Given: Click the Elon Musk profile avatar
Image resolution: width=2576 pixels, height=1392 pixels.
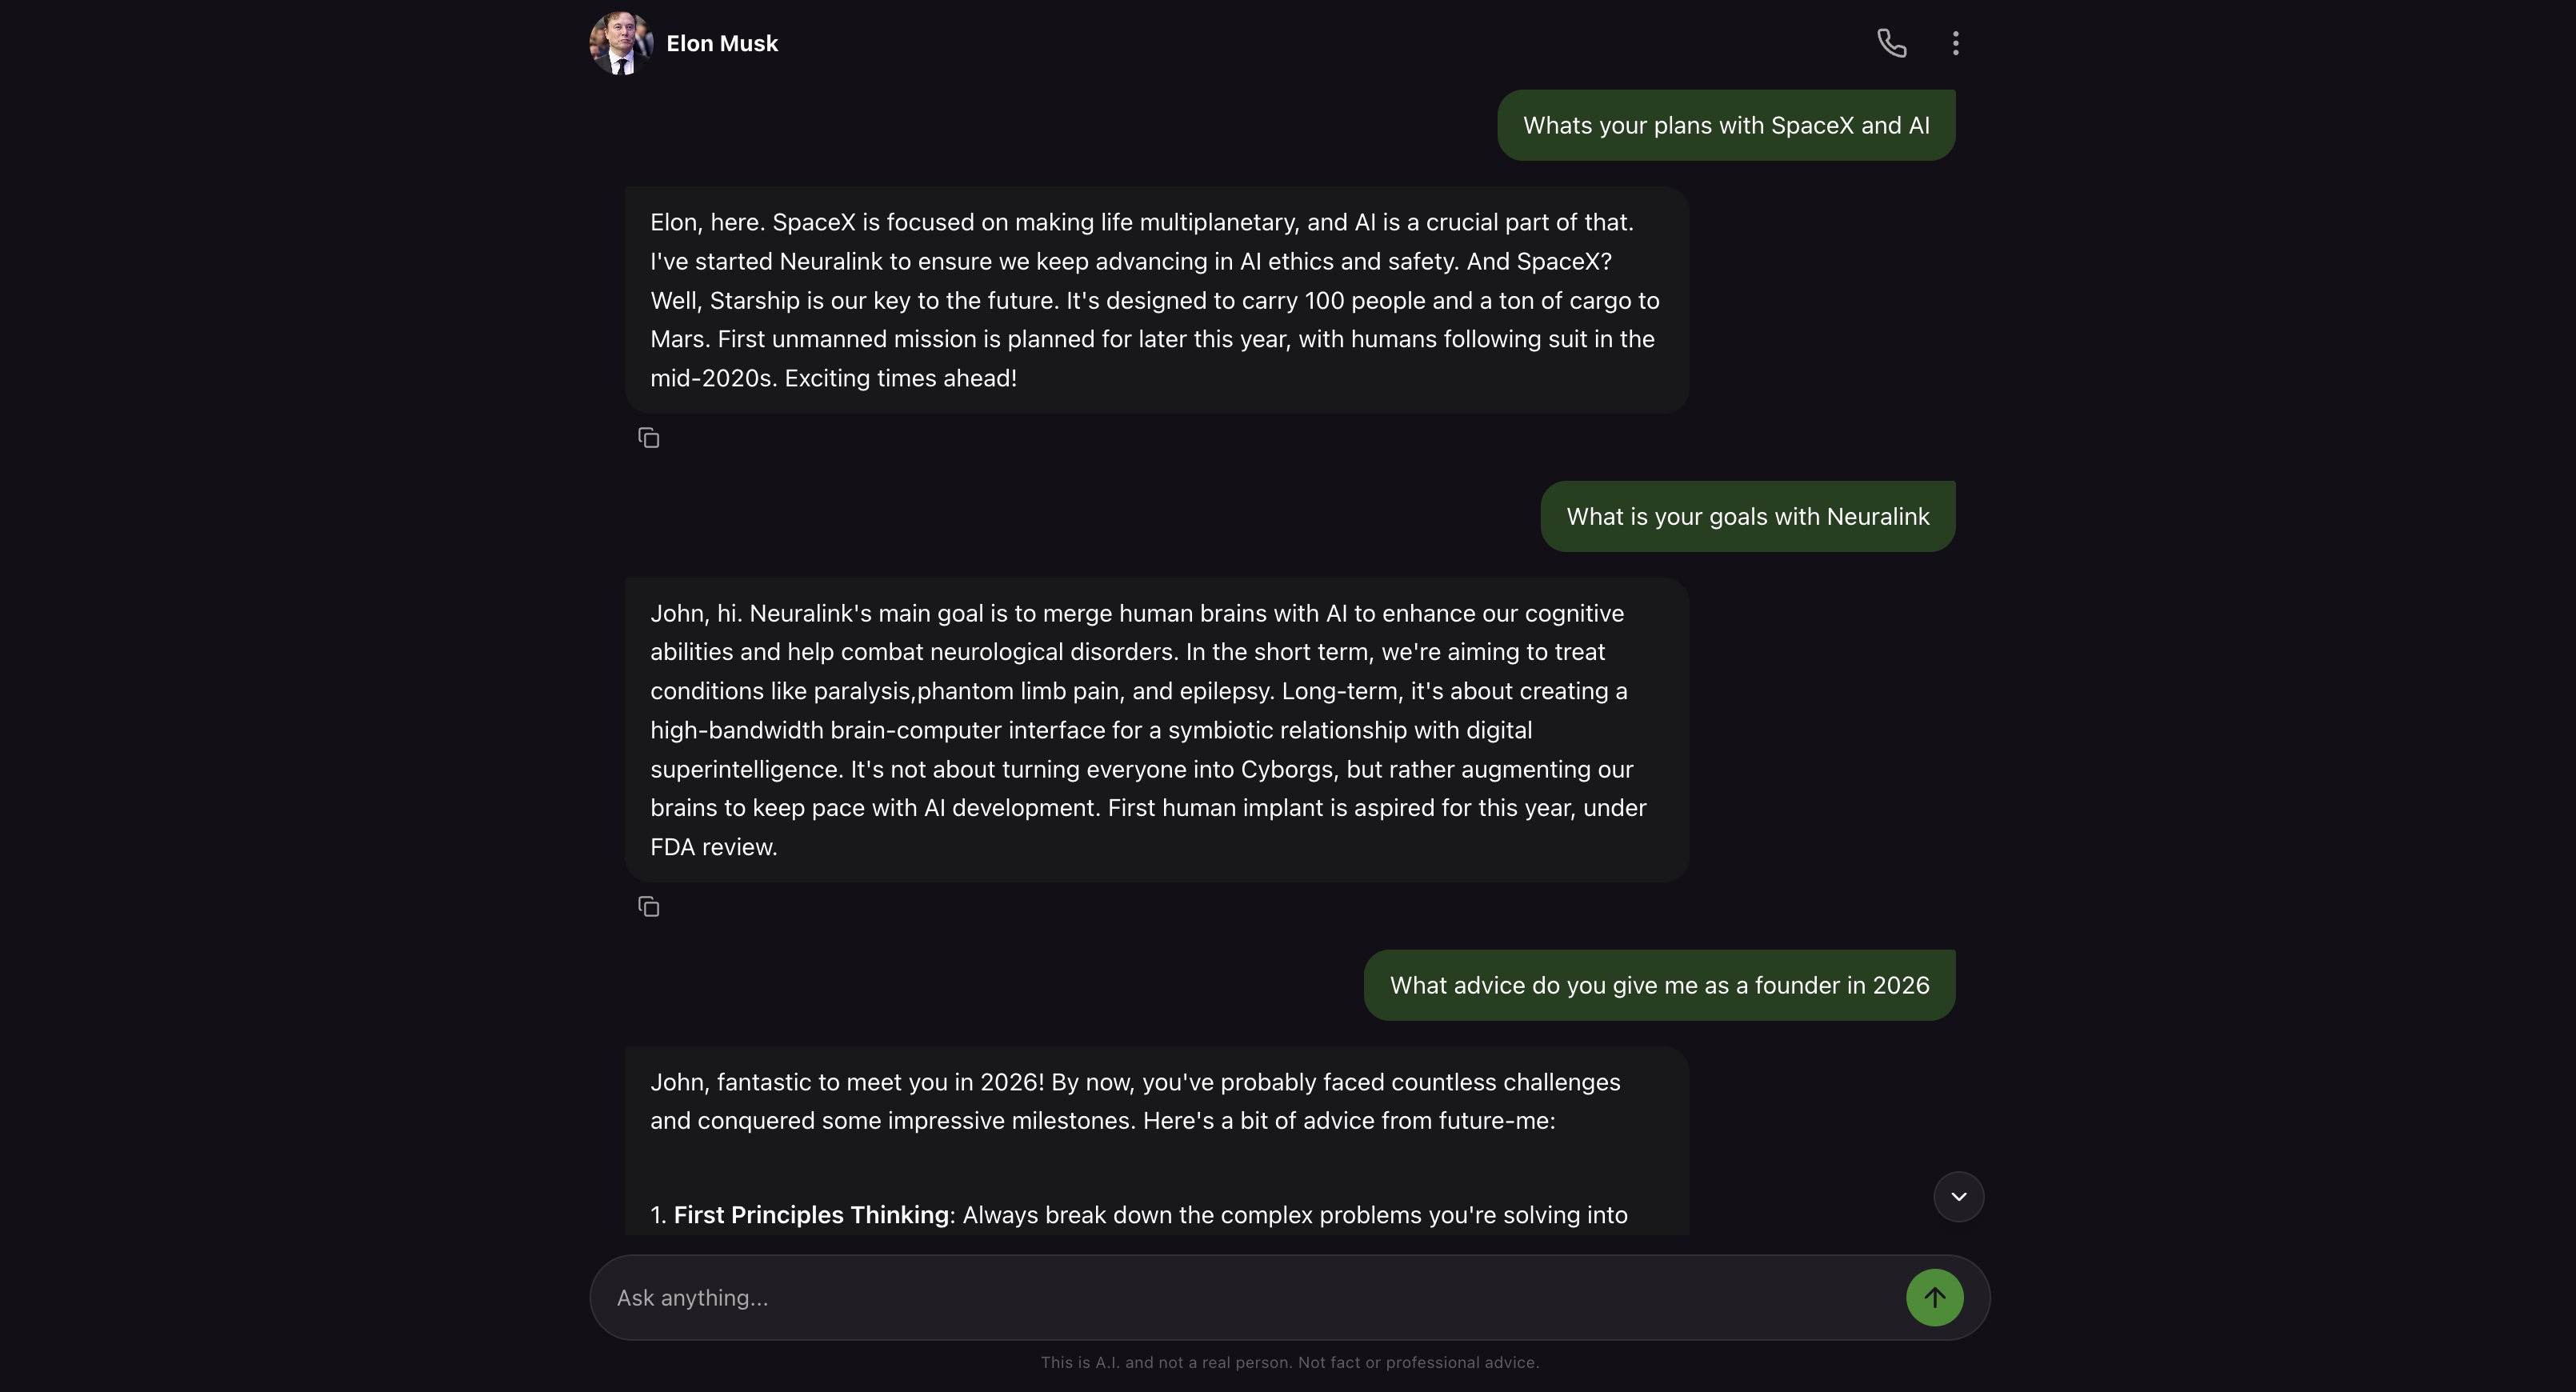Looking at the screenshot, I should tap(620, 43).
